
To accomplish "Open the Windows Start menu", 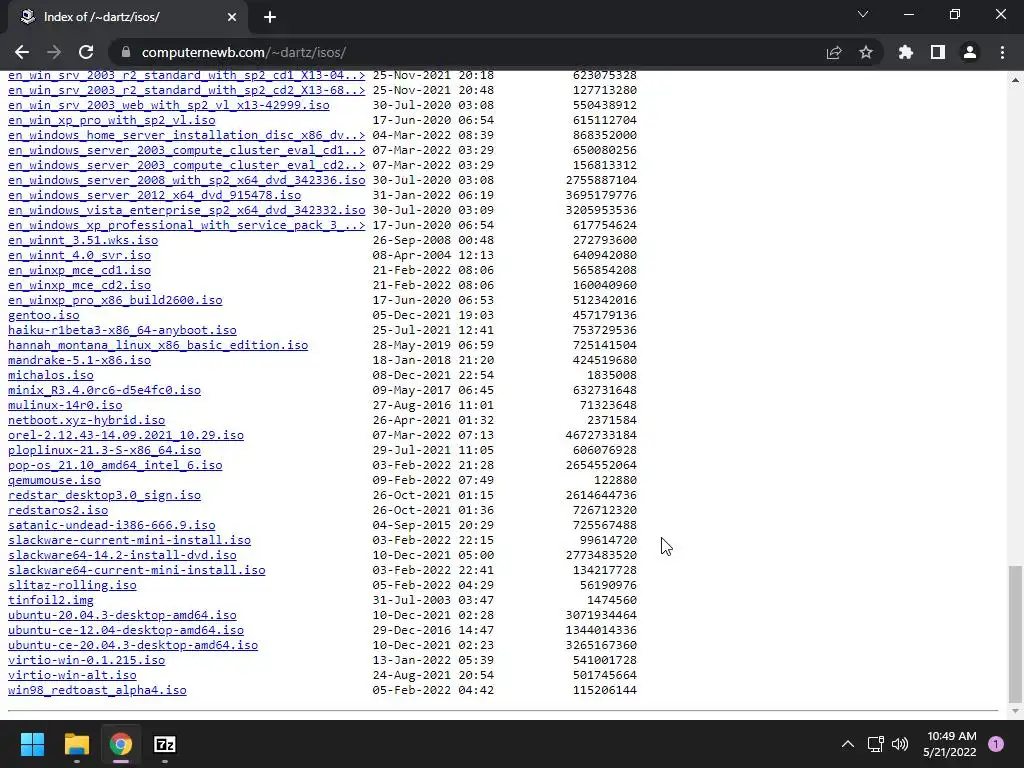I will [32, 744].
